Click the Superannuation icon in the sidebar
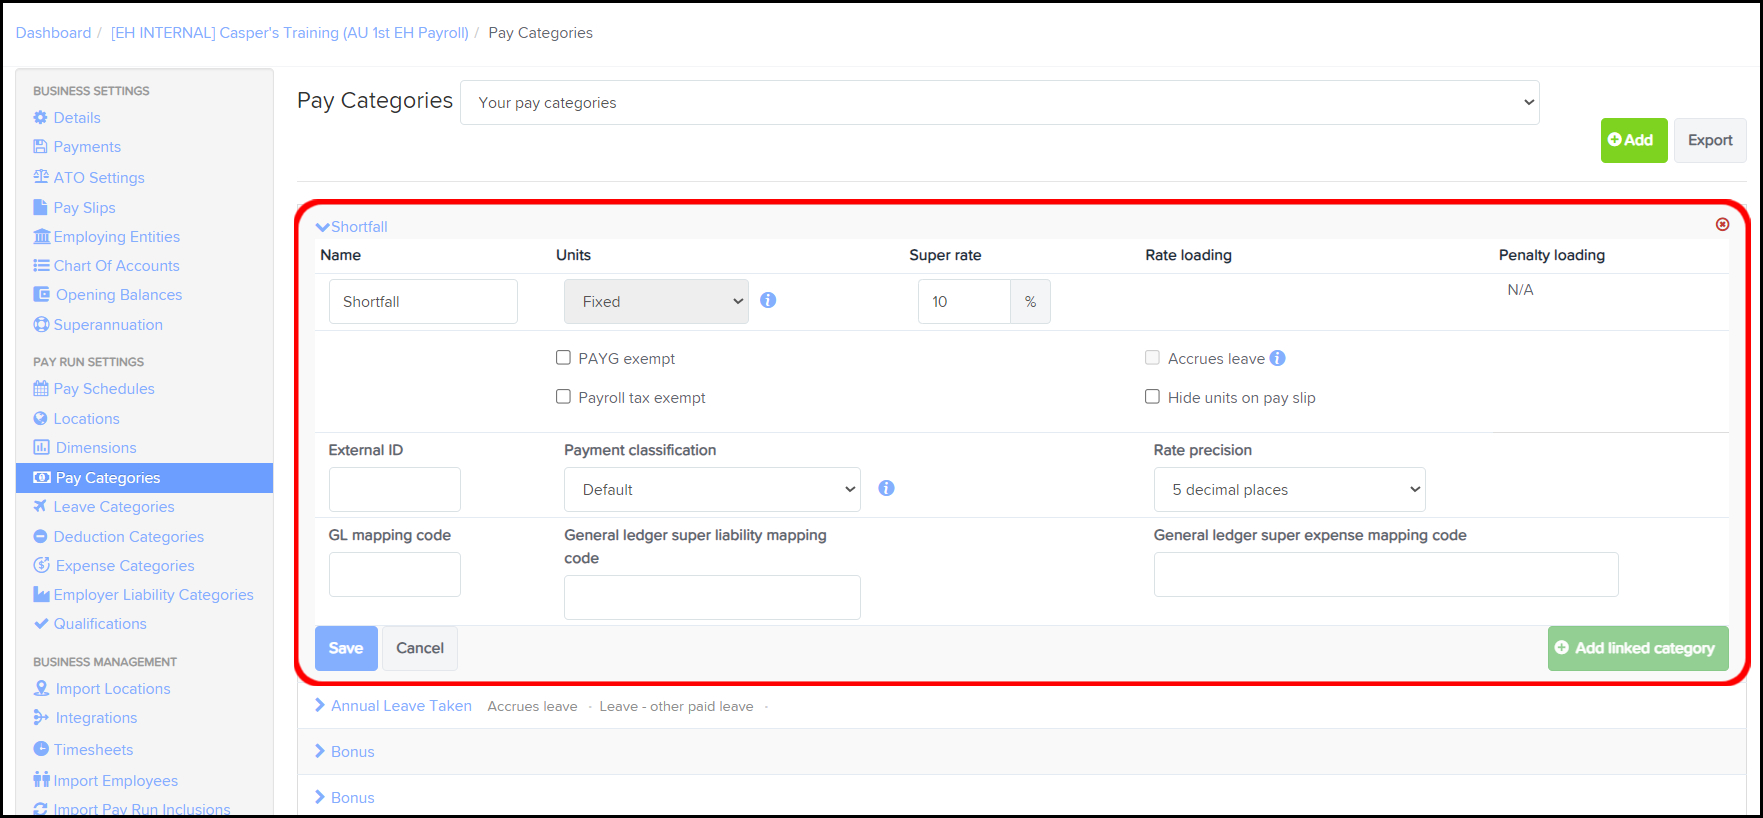 click(x=41, y=325)
